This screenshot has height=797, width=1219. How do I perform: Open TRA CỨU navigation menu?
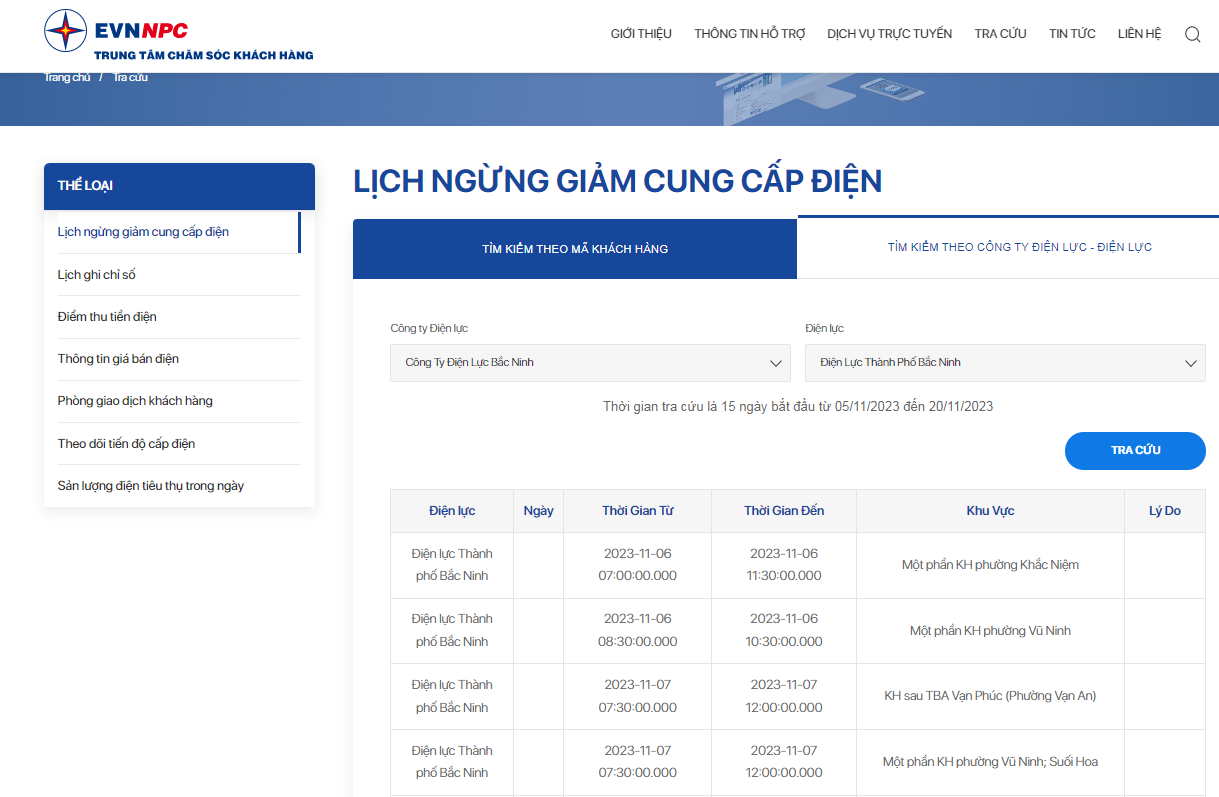coord(1000,34)
